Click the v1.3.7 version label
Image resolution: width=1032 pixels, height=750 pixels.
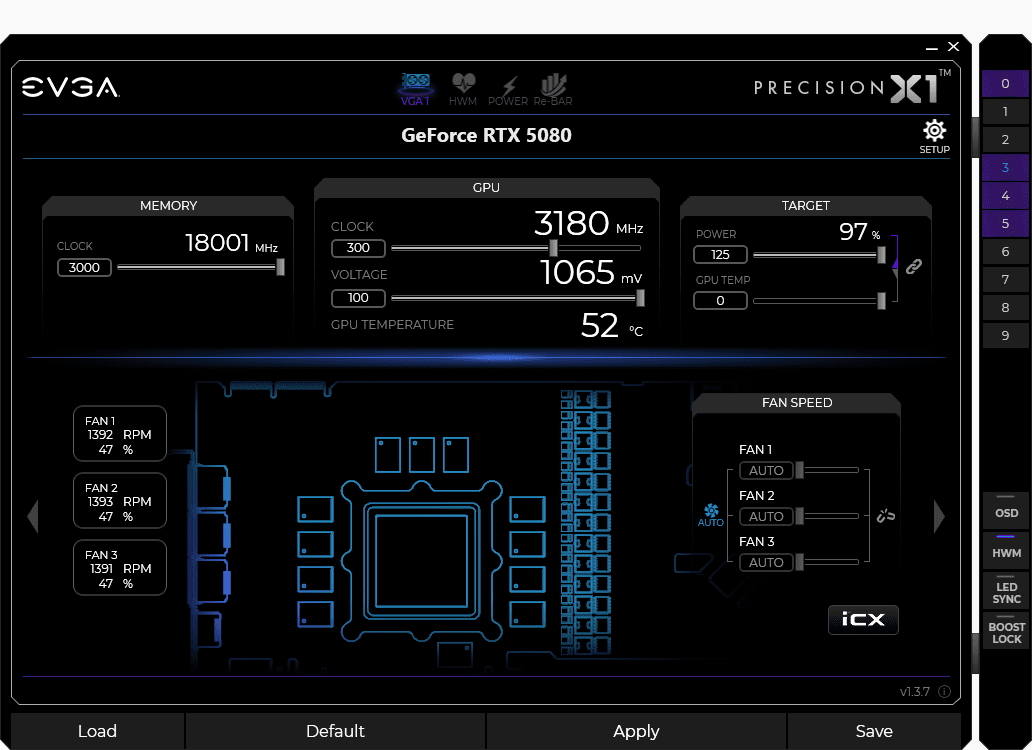[915, 692]
